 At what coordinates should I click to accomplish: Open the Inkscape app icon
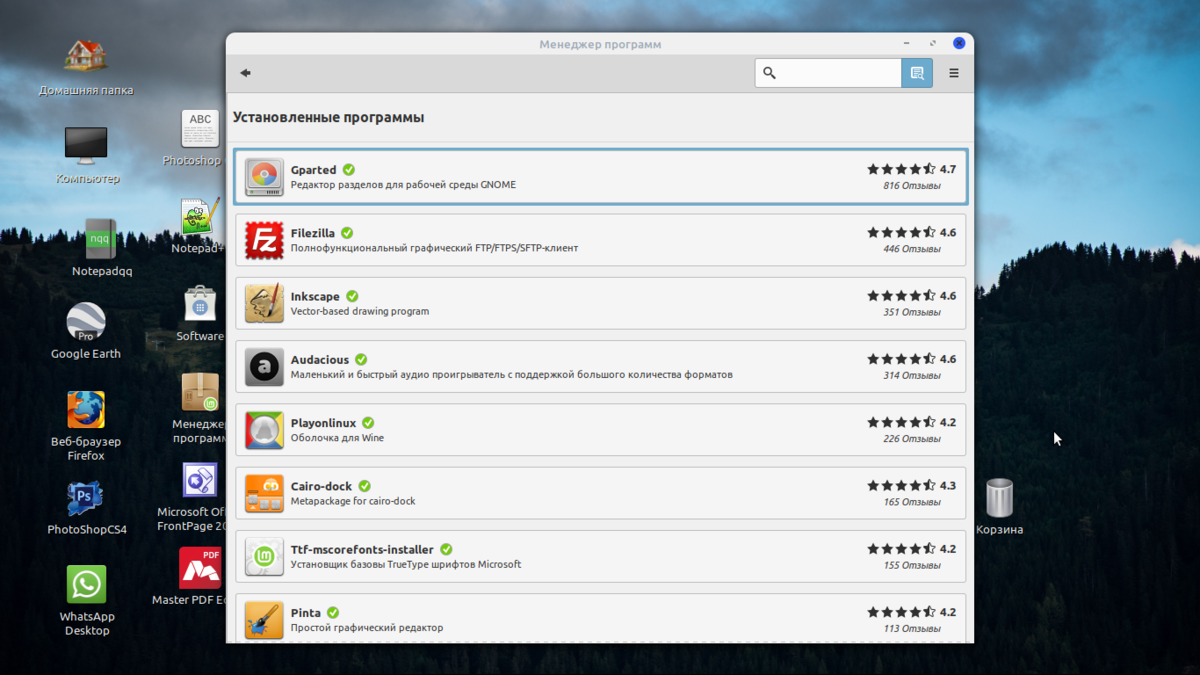coord(264,303)
